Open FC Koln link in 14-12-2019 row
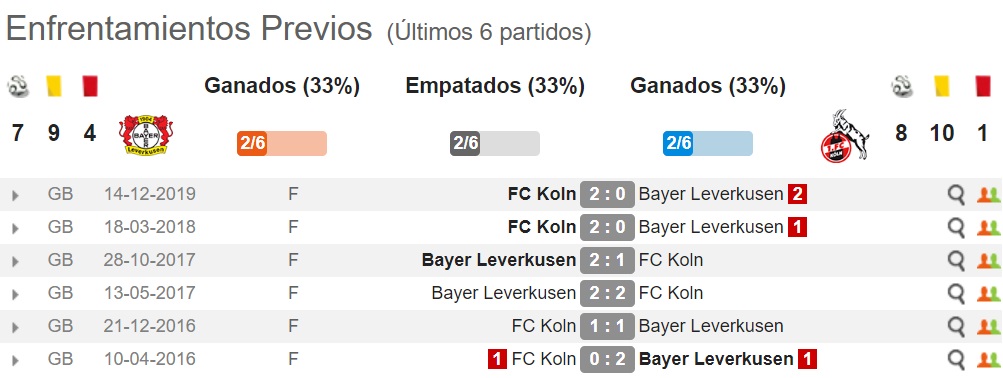 542,194
